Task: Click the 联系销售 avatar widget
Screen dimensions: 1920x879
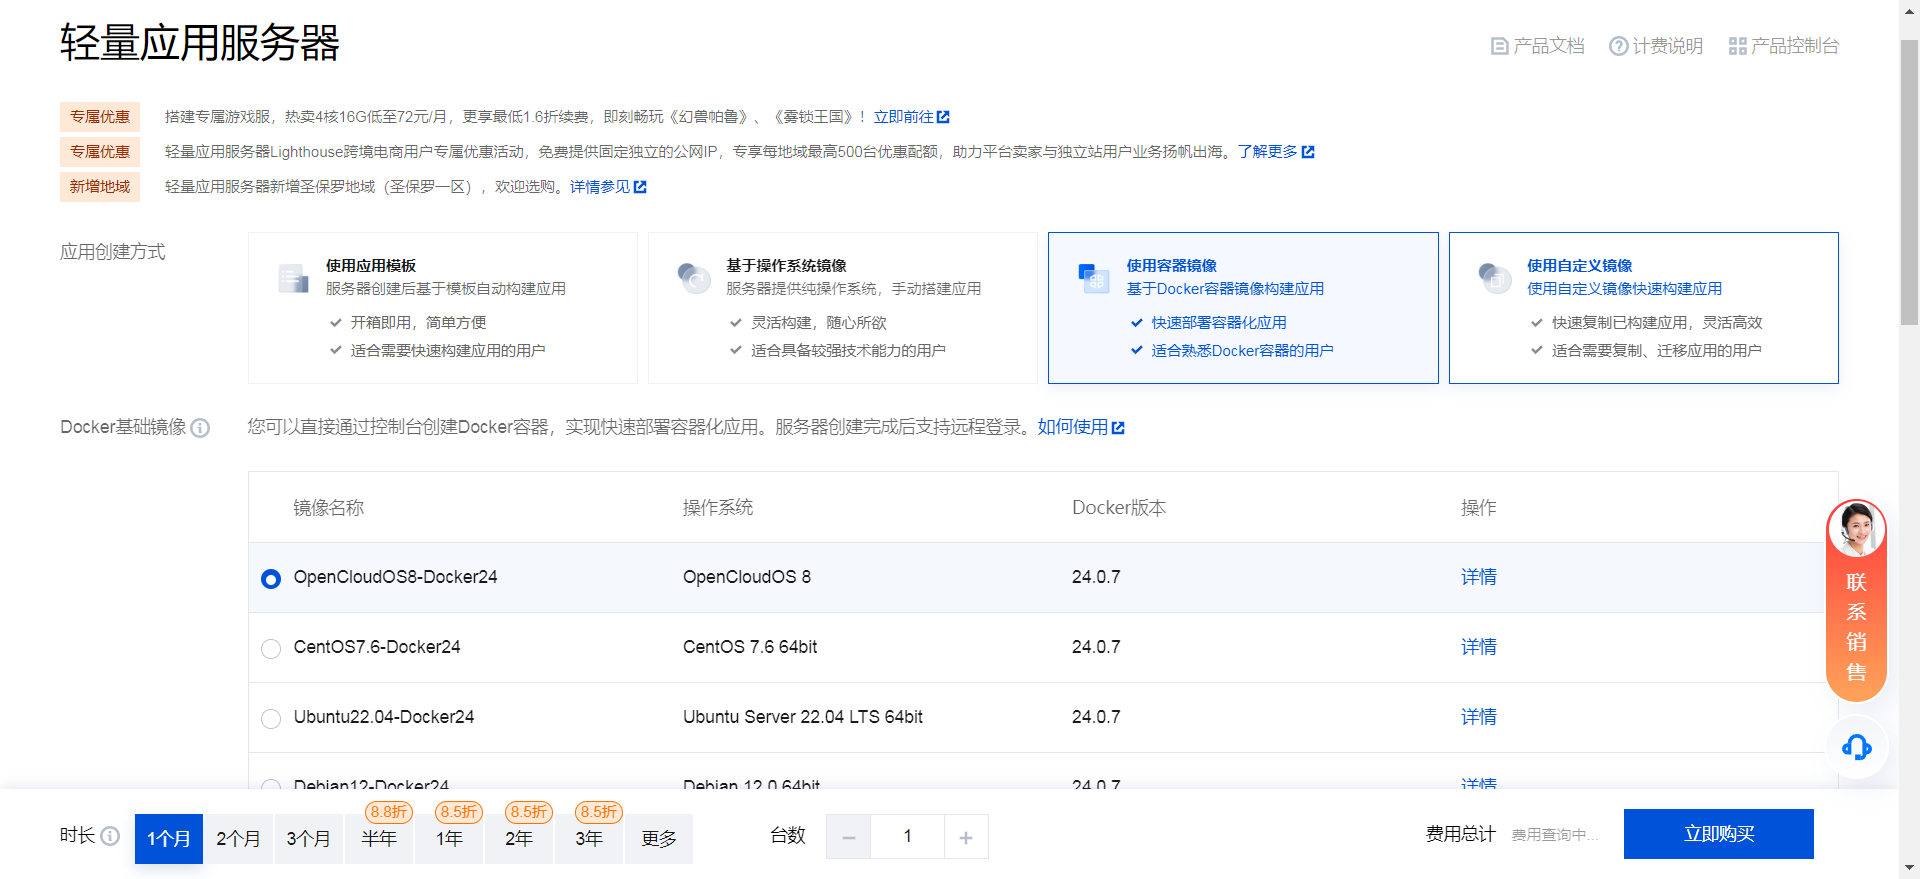Action: coord(1856,600)
